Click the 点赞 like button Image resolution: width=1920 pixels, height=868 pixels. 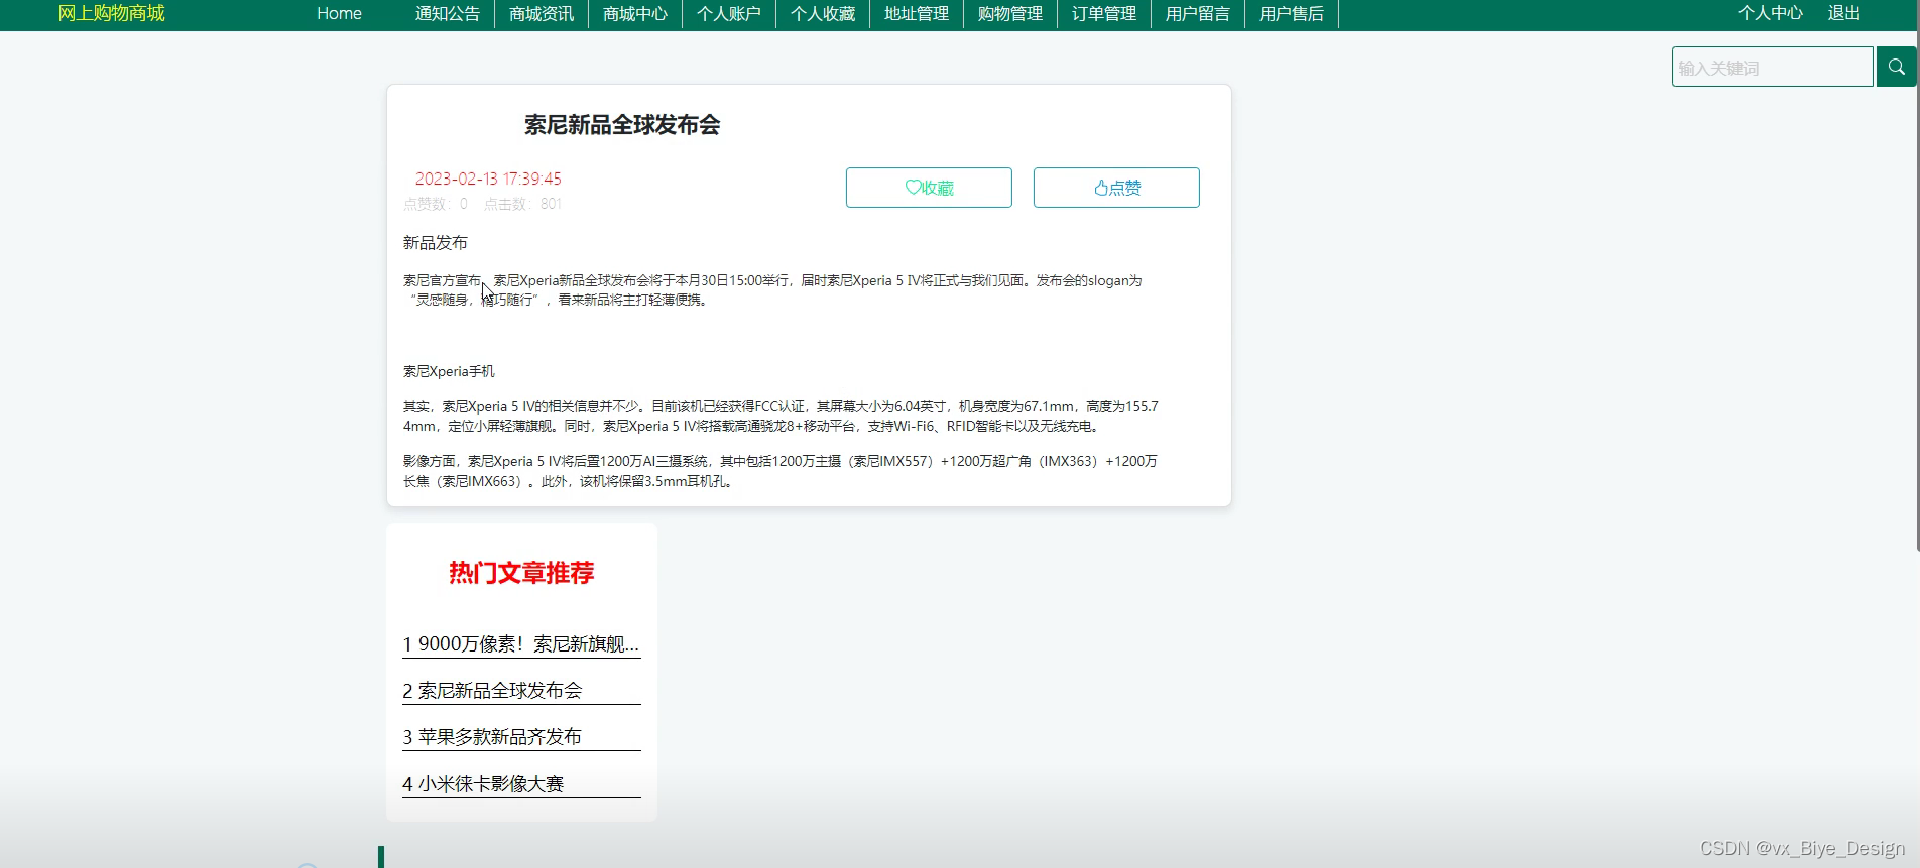[1117, 187]
